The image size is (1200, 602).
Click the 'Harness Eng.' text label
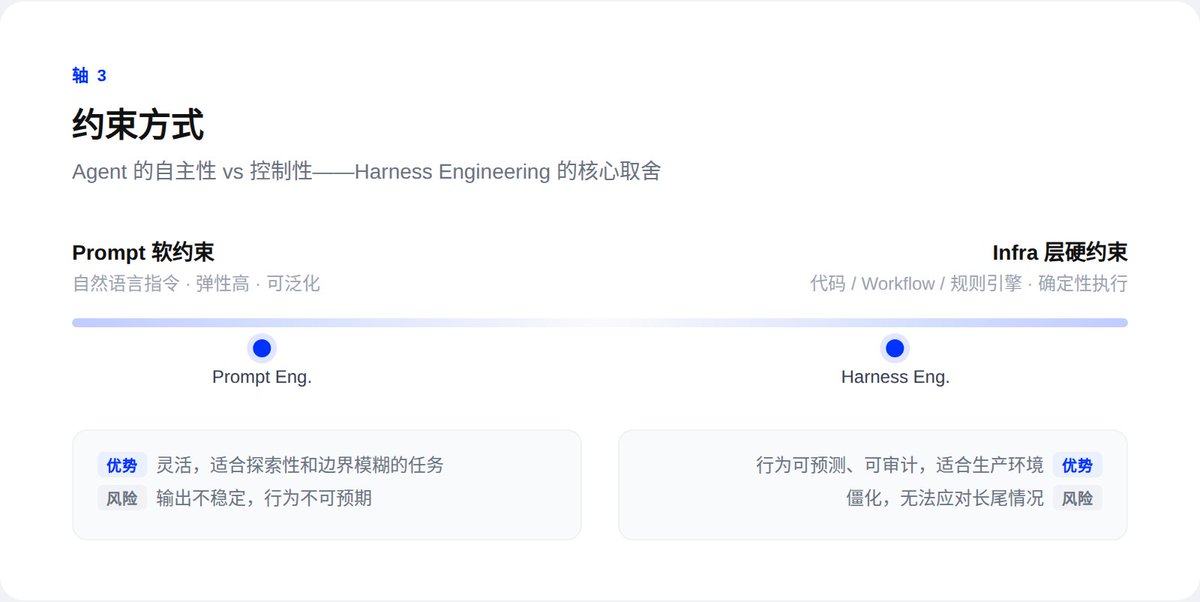click(895, 377)
